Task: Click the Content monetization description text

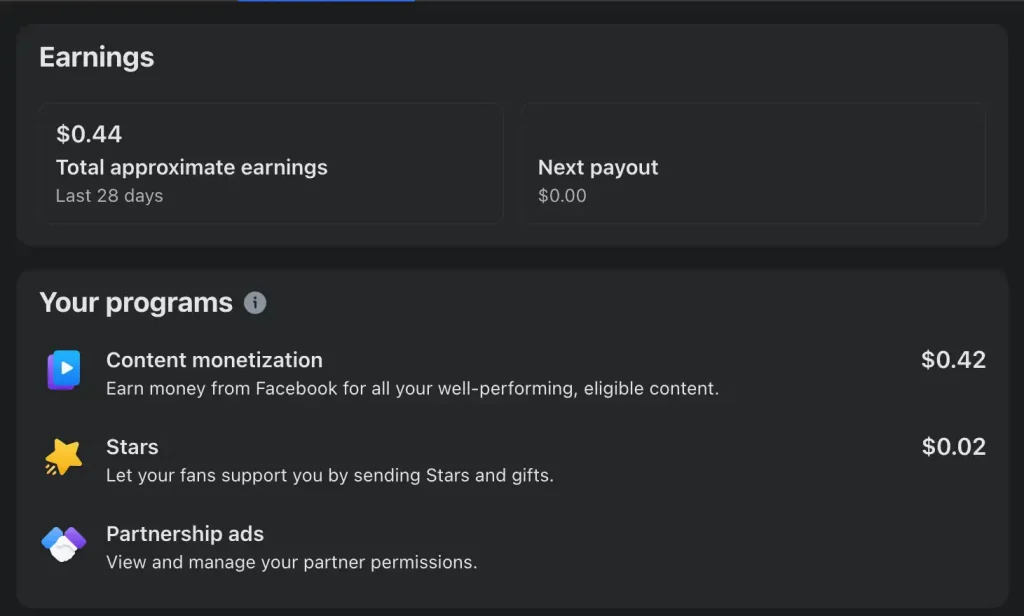Action: (x=412, y=388)
